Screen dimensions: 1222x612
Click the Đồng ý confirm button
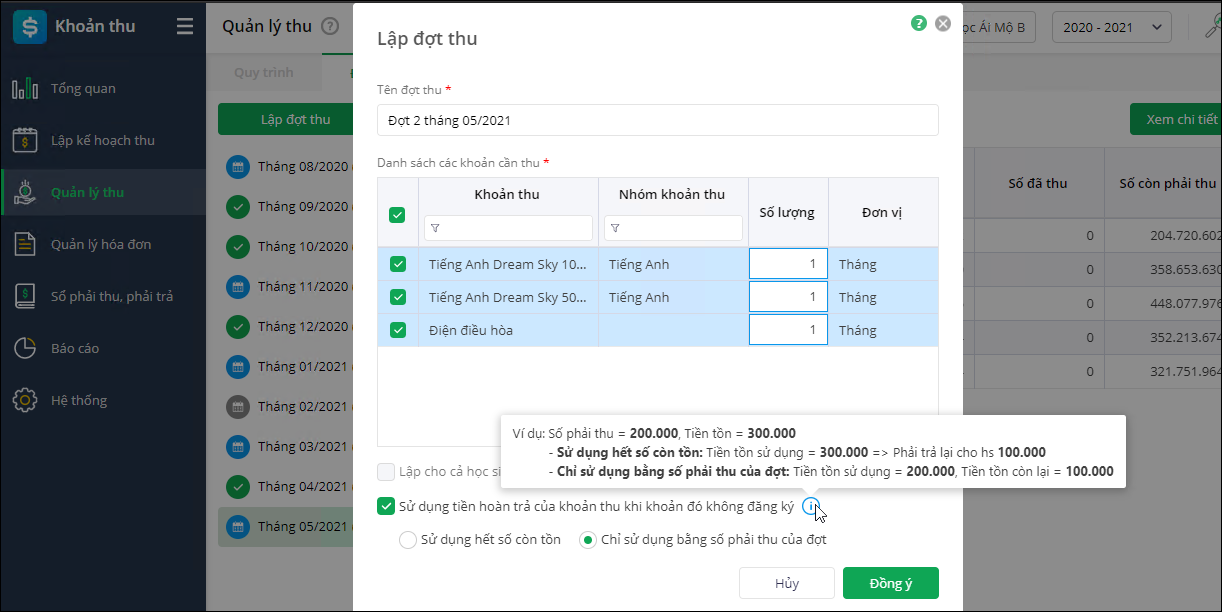[x=890, y=583]
